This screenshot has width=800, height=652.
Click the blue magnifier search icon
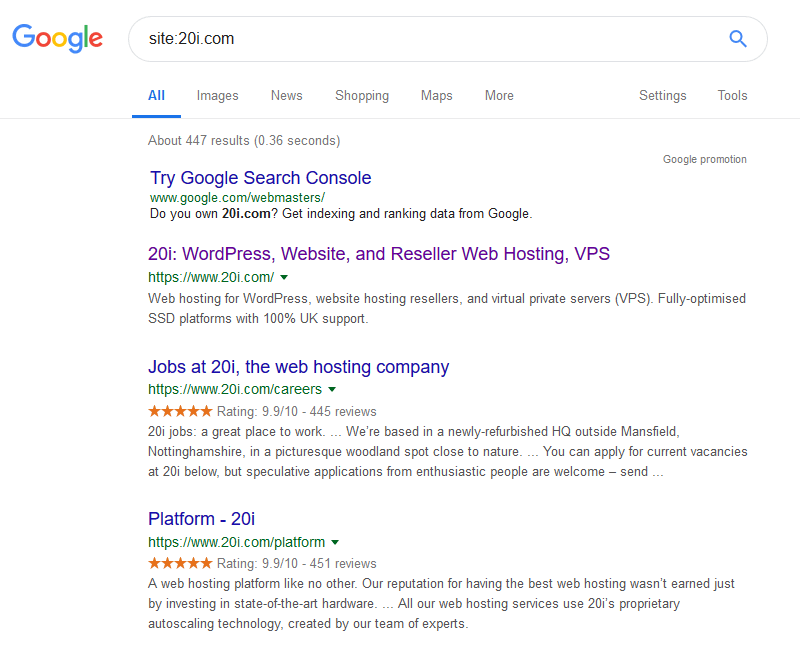pyautogui.click(x=738, y=39)
